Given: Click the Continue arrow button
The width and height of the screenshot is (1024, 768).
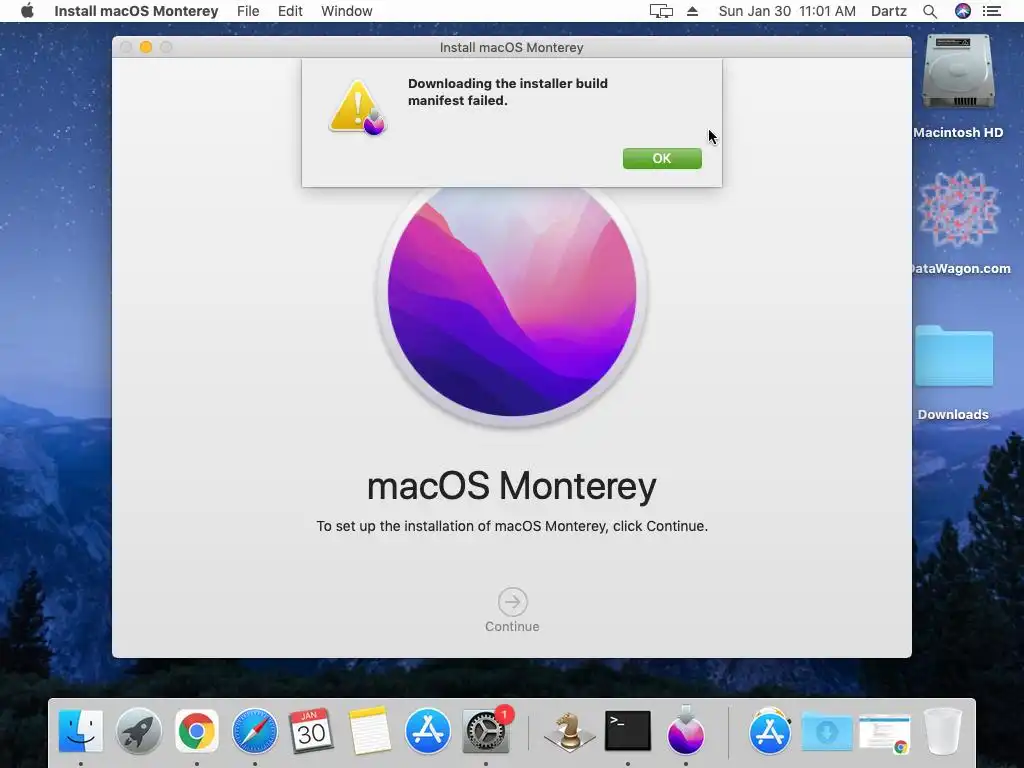Looking at the screenshot, I should (512, 602).
